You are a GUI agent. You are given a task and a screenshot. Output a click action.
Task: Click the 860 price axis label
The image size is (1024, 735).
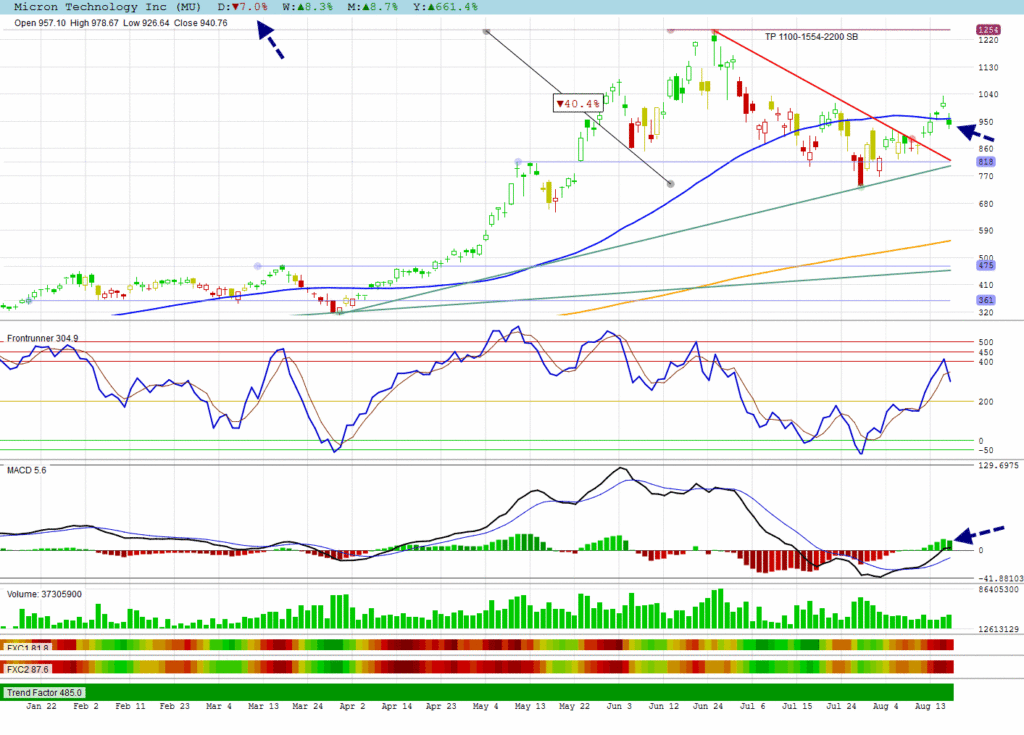[x=985, y=149]
